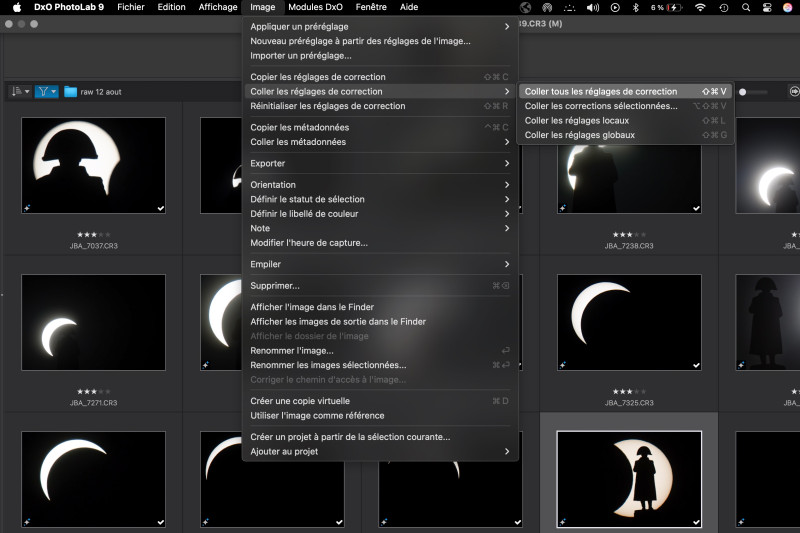
Task: Close the open Image menu
Action: pyautogui.click(x=263, y=7)
